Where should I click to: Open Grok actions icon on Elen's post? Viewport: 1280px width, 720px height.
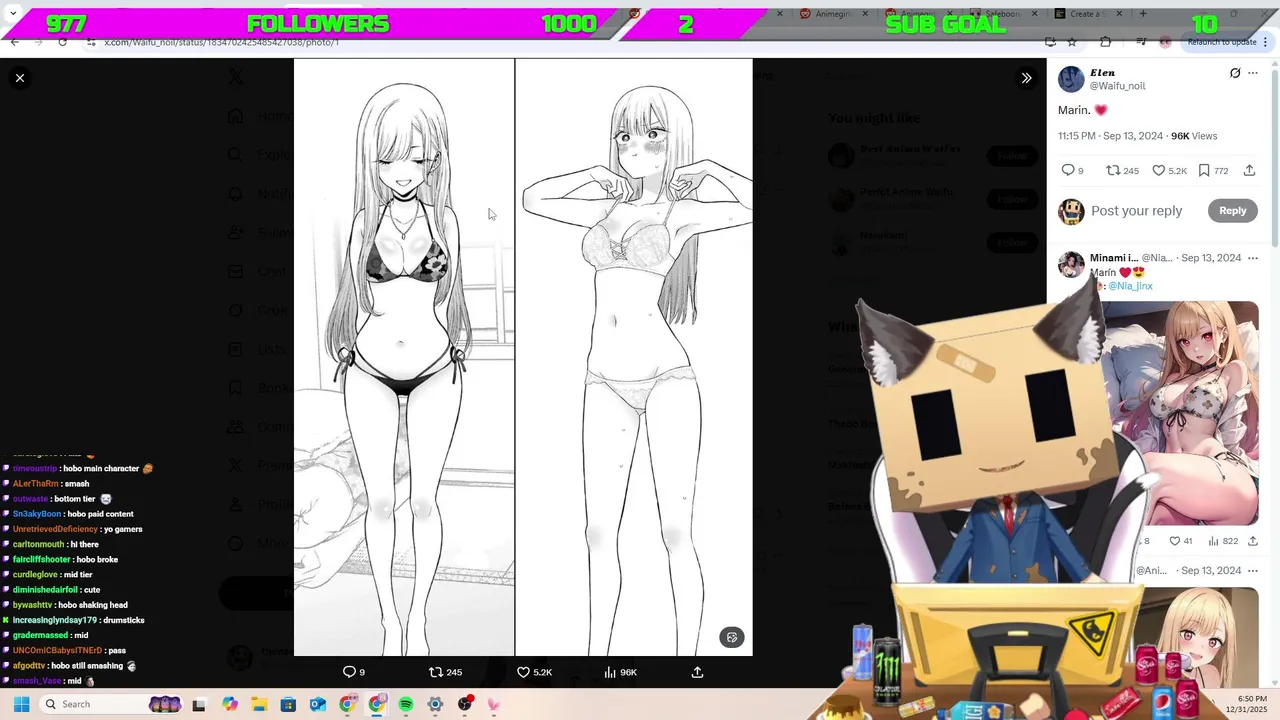tap(1235, 73)
